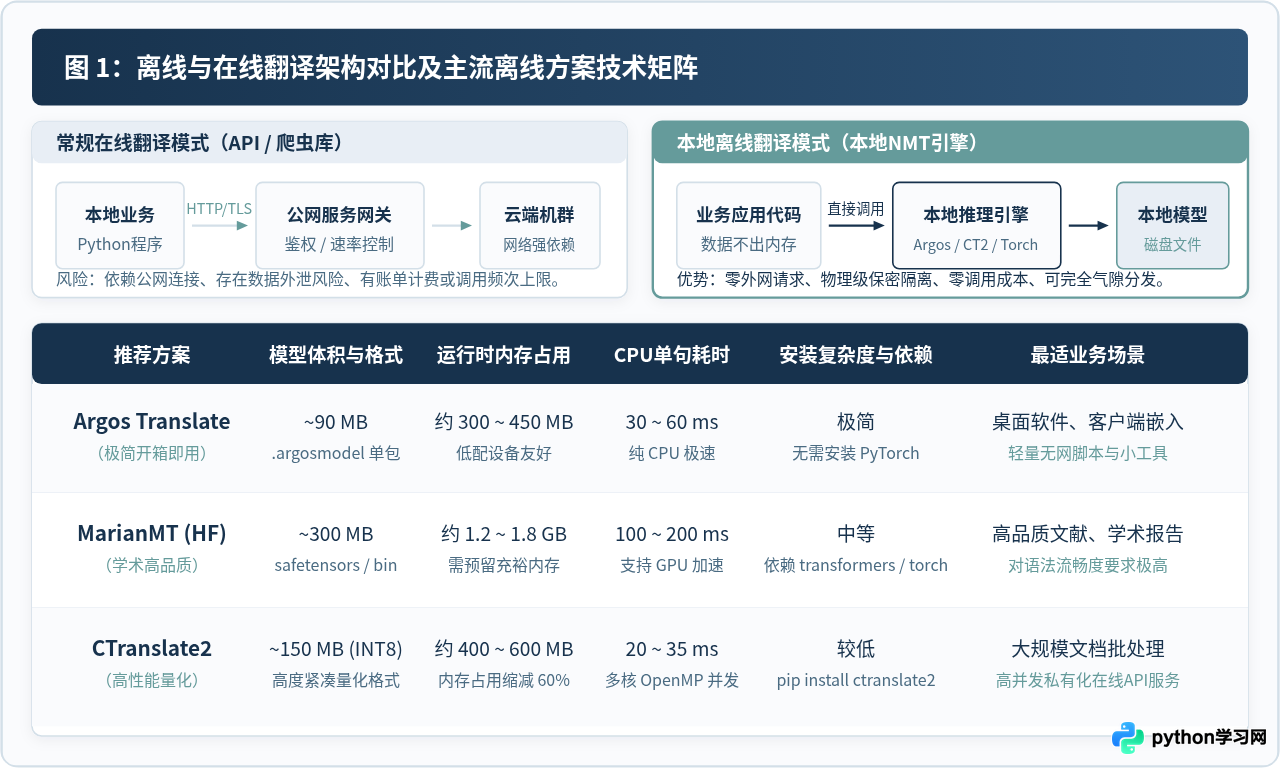Image resolution: width=1280 pixels, height=768 pixels.
Task: Click the 云端机群 网络强依赖 box
Action: pyautogui.click(x=540, y=225)
